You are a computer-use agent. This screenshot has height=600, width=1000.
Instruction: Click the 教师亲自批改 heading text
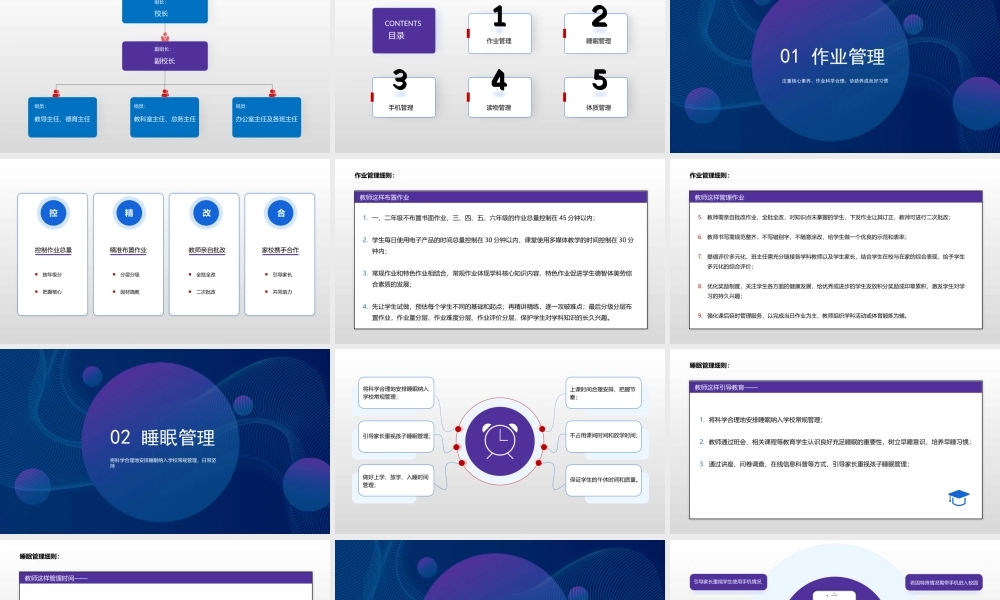coord(207,250)
